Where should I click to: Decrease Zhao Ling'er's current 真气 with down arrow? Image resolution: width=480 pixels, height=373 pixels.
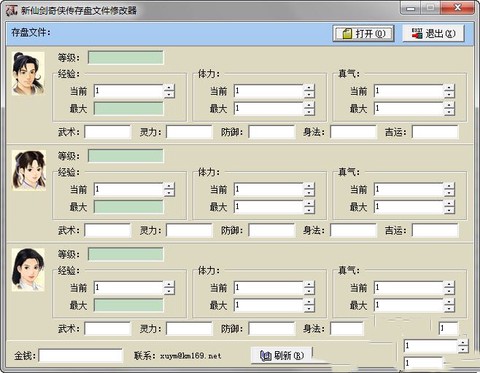pyautogui.click(x=449, y=193)
